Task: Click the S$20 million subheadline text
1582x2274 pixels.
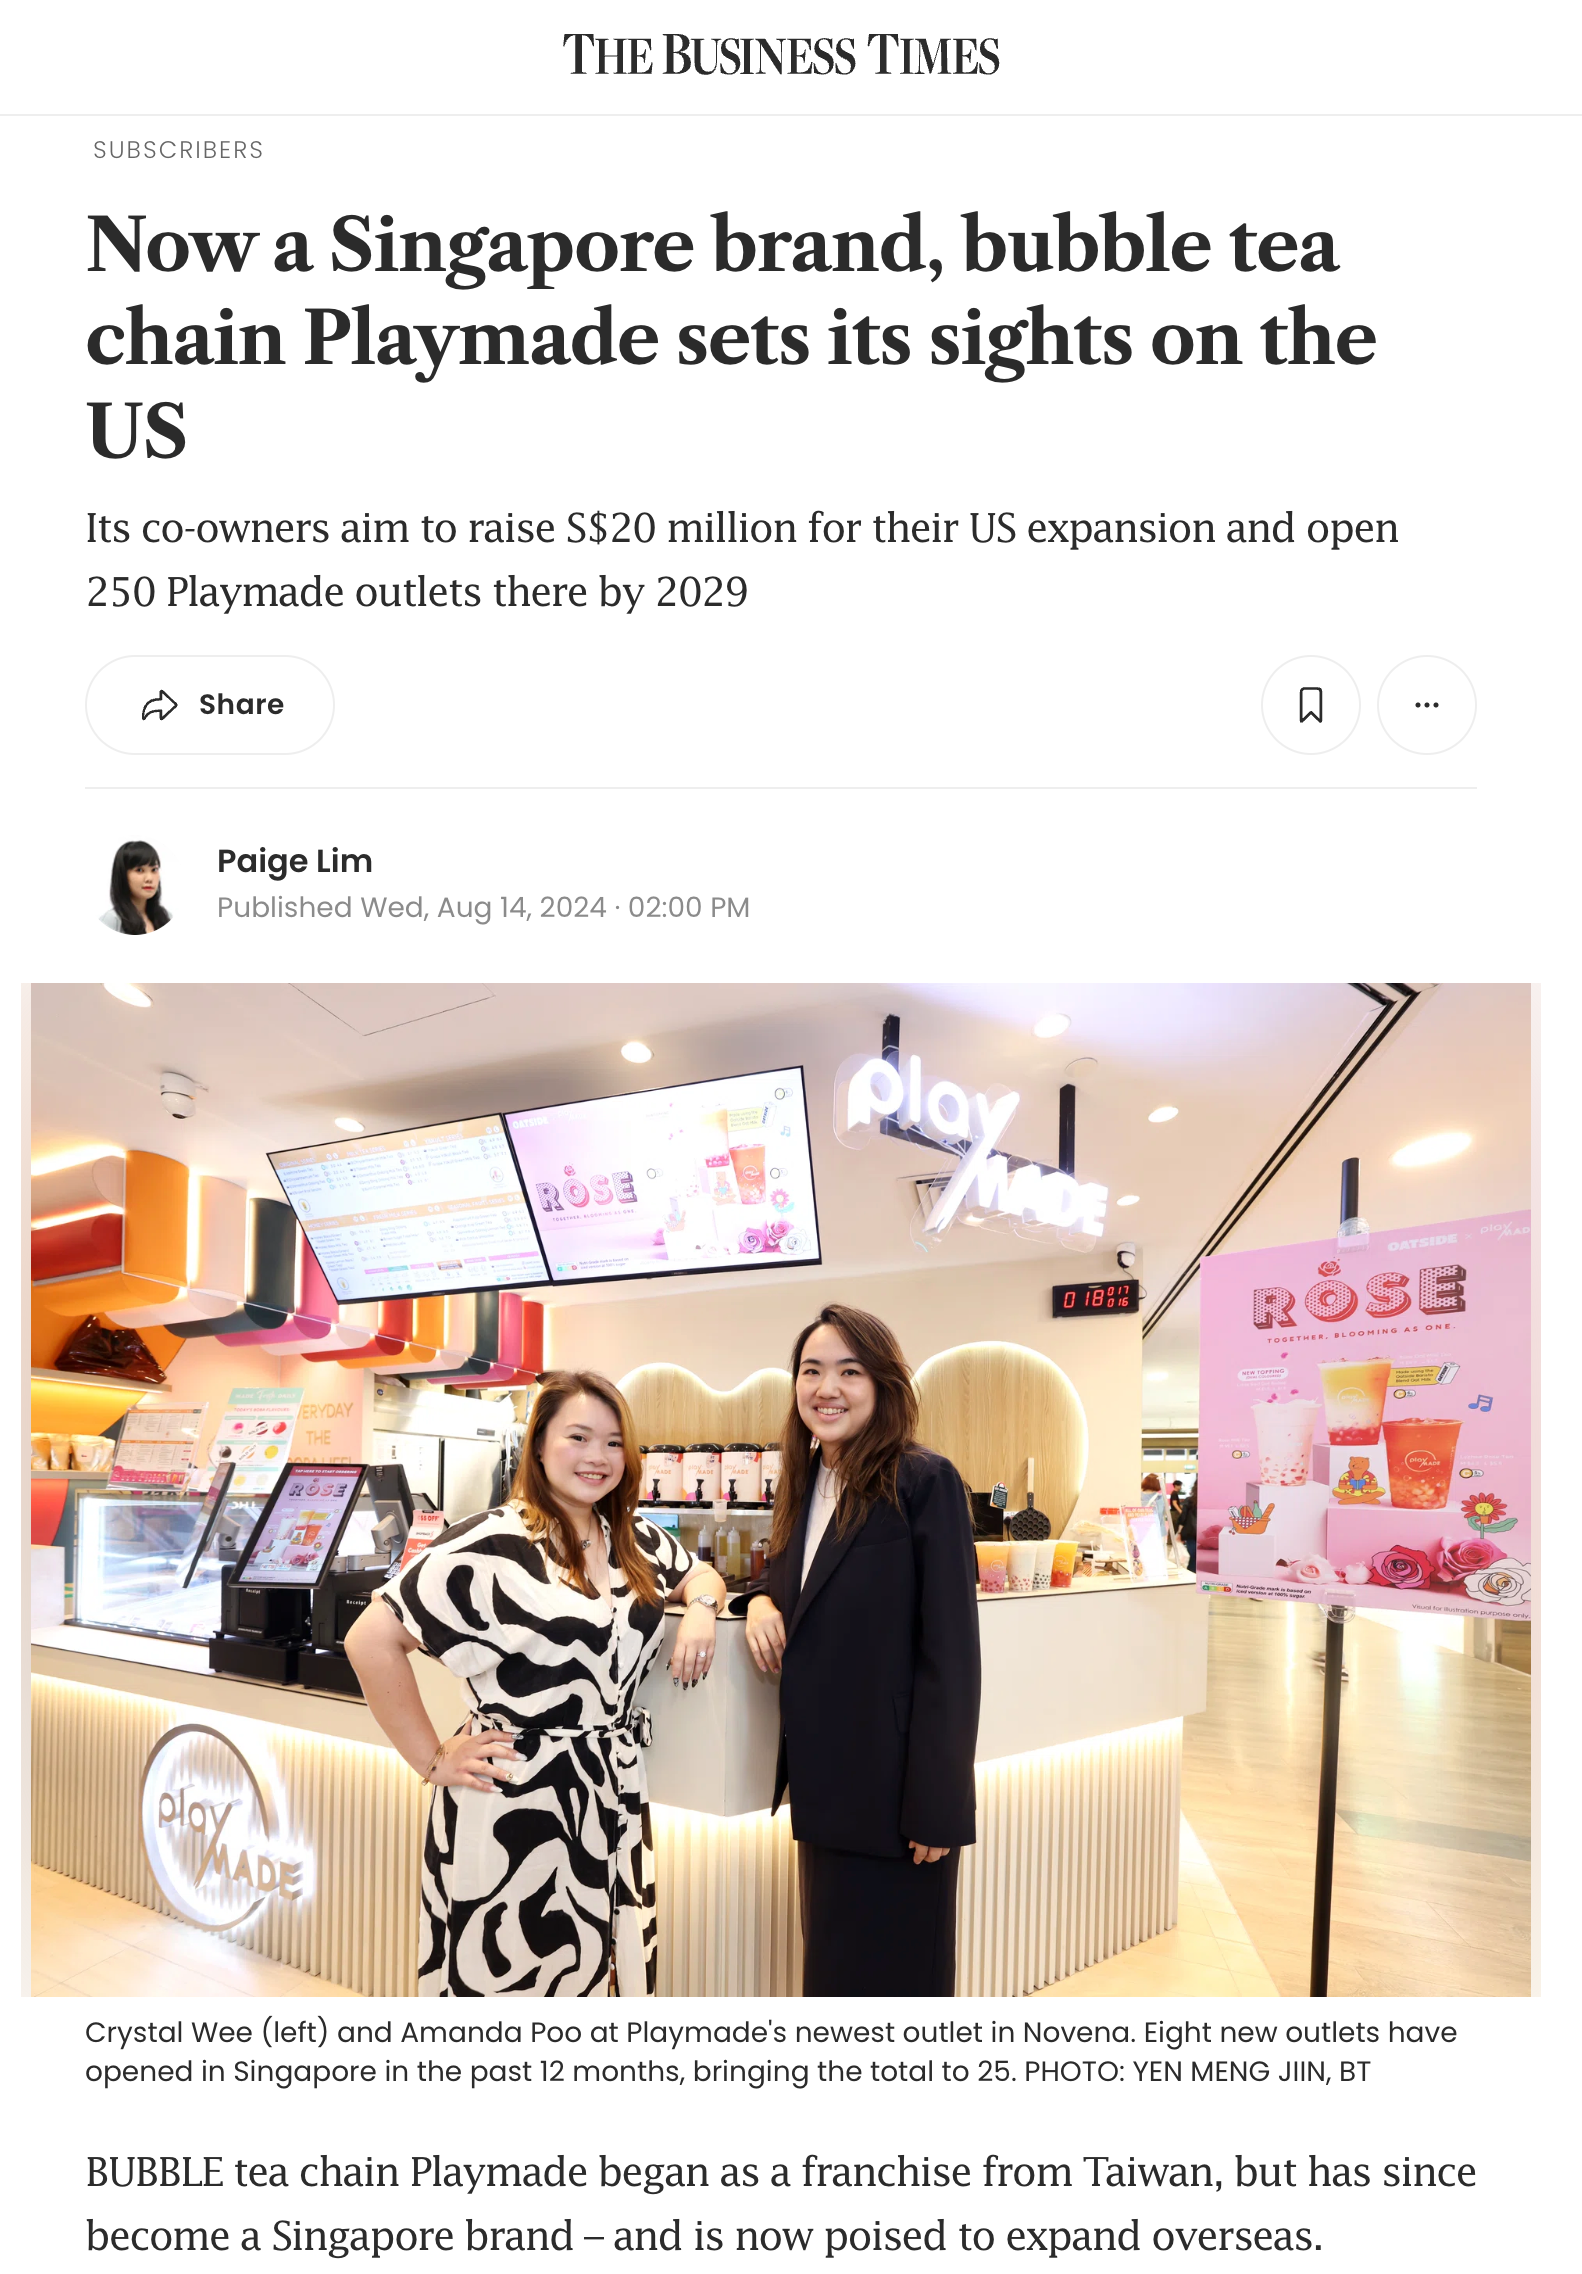Action: tap(742, 560)
